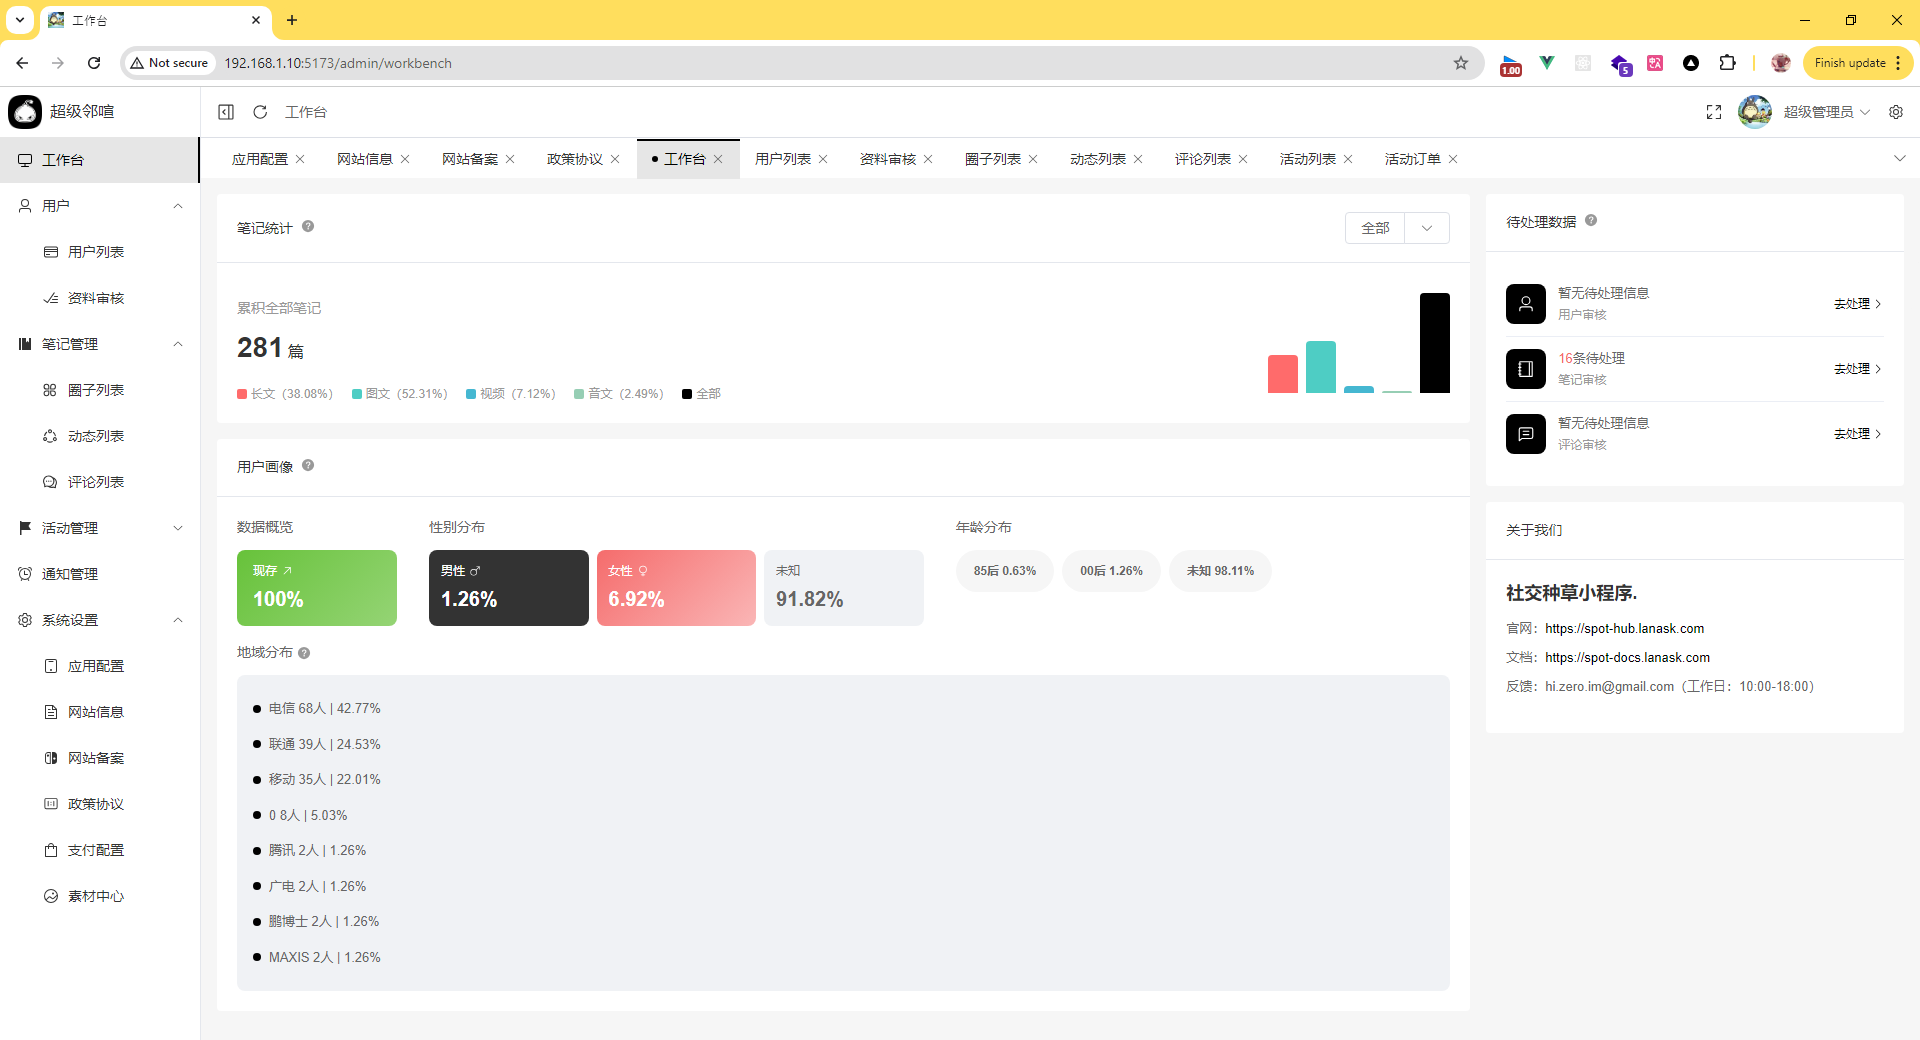Open 圈子列表 in the sidebar menu
The image size is (1920, 1040).
click(96, 390)
